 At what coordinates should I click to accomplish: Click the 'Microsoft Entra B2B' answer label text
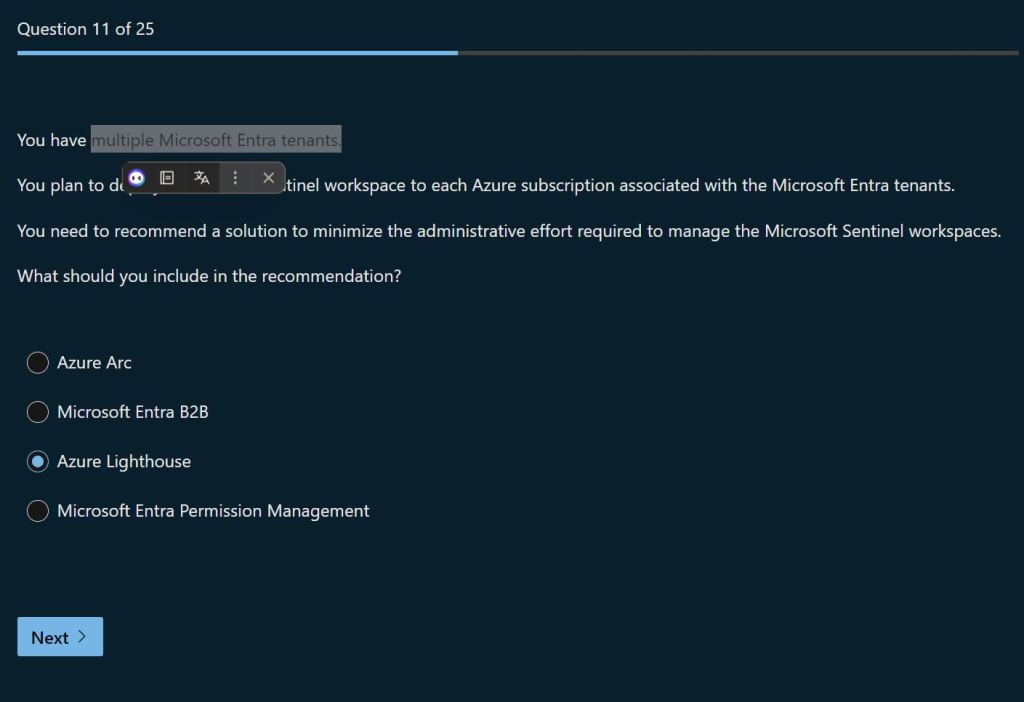[x=133, y=412]
